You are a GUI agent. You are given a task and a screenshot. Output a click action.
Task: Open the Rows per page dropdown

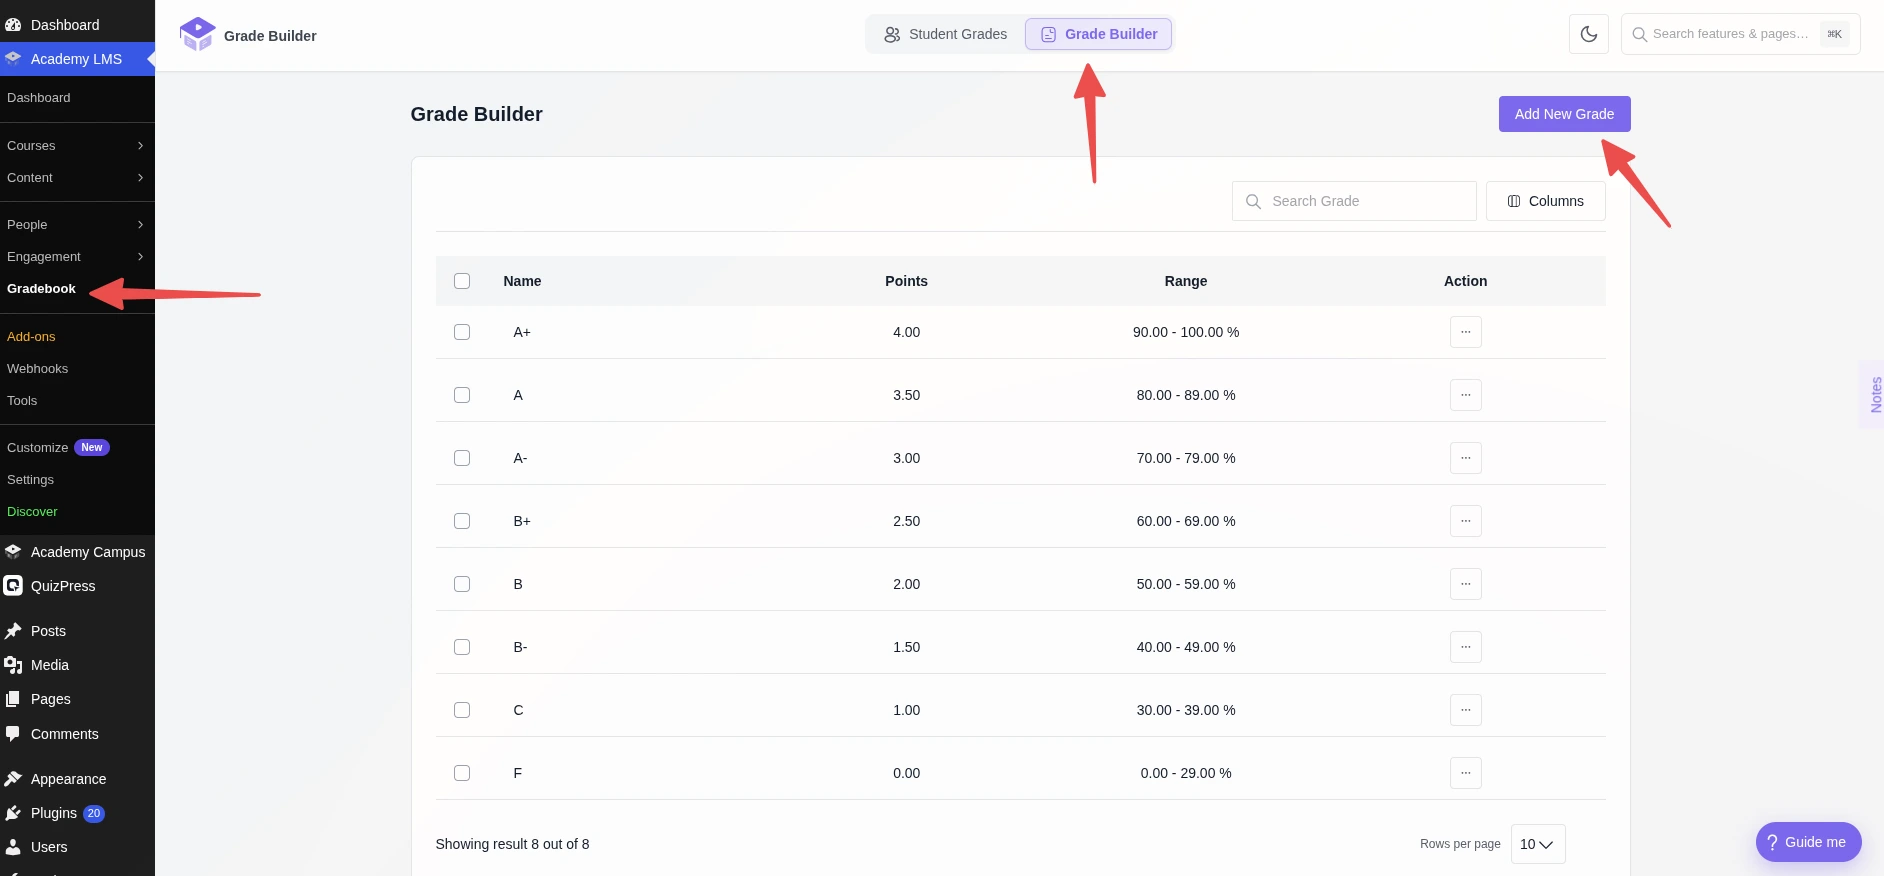[x=1538, y=844]
